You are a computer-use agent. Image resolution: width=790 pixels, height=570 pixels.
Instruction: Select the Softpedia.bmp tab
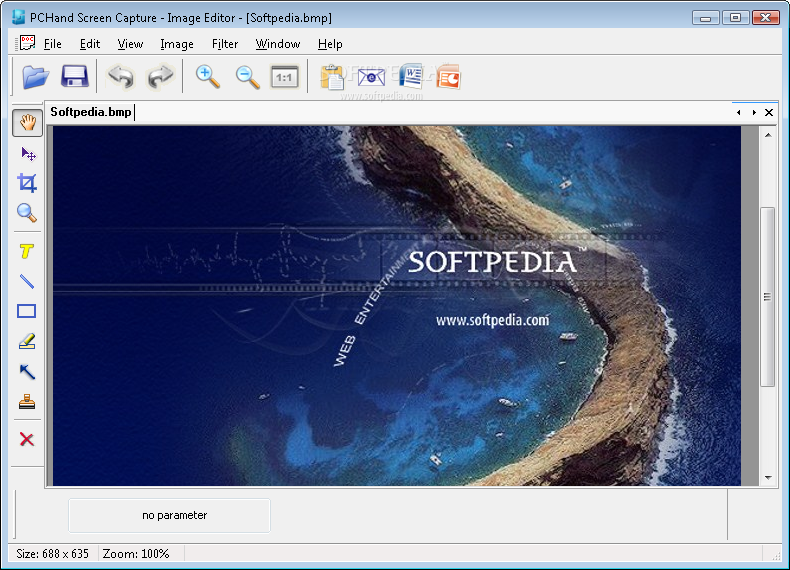pyautogui.click(x=91, y=112)
